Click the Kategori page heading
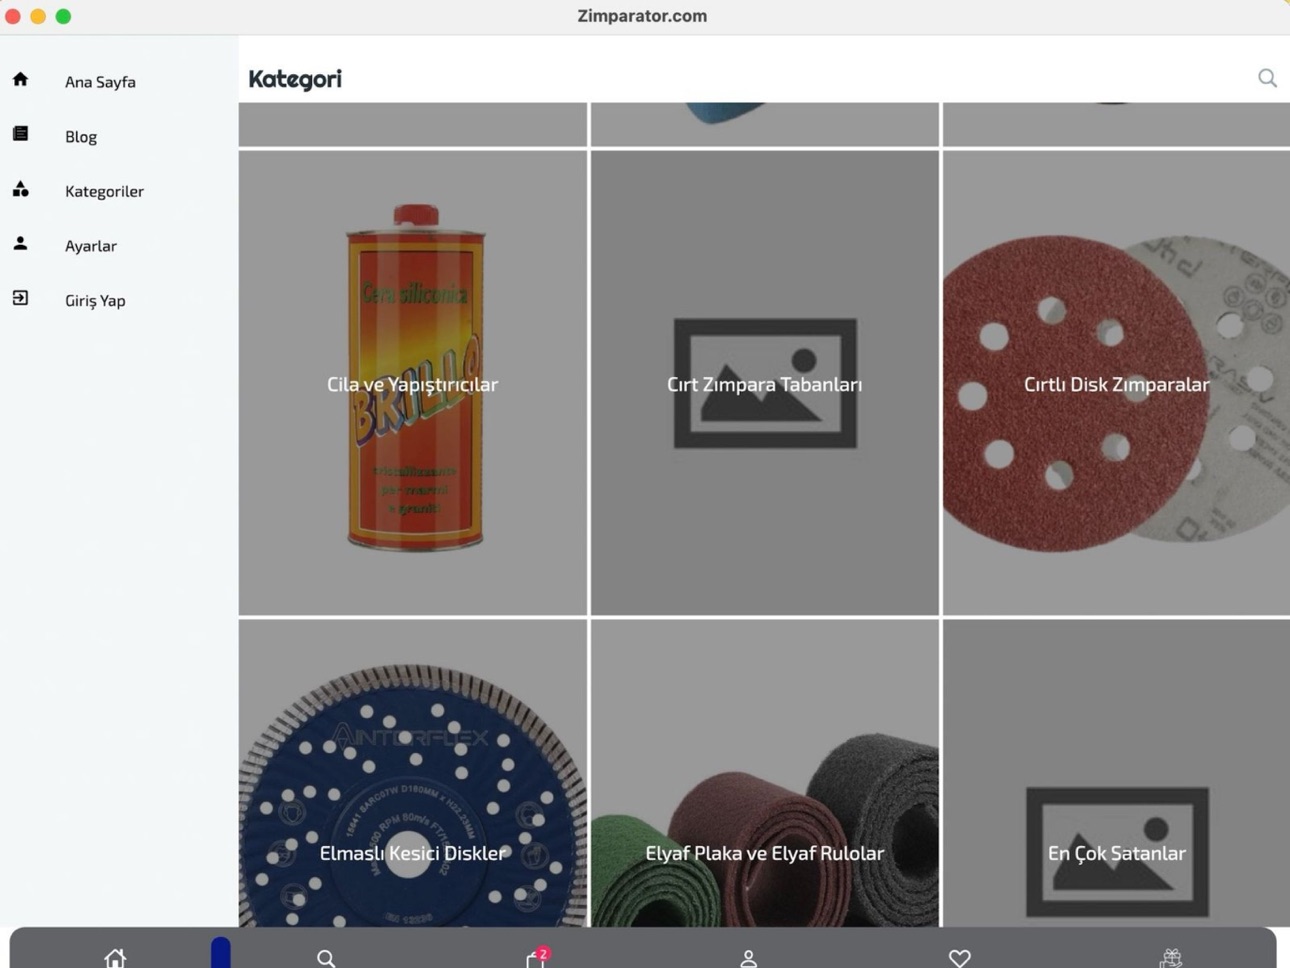The width and height of the screenshot is (1290, 968). [295, 79]
